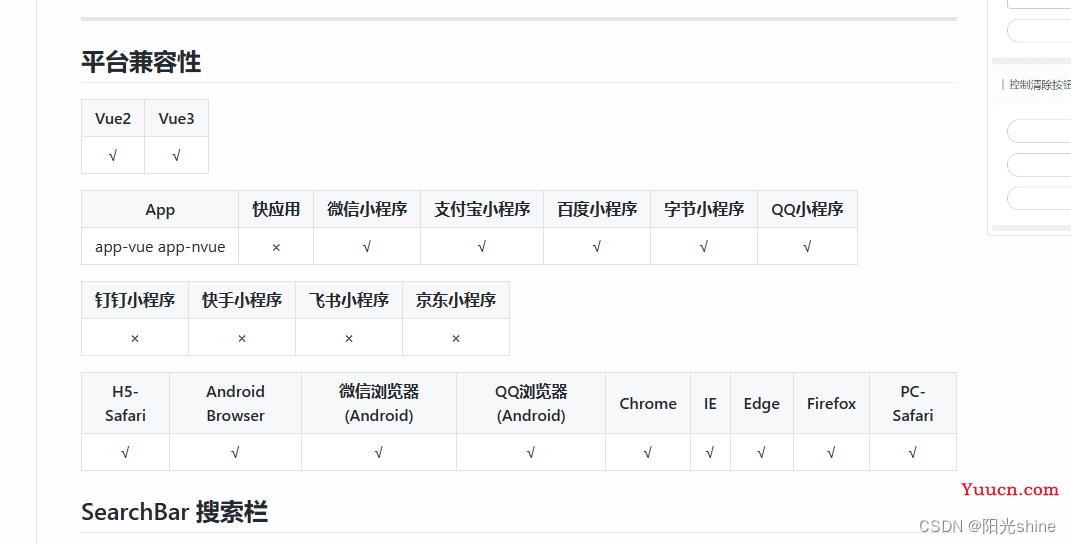
Task: Click the check mark under Vue2
Action: 113,156
